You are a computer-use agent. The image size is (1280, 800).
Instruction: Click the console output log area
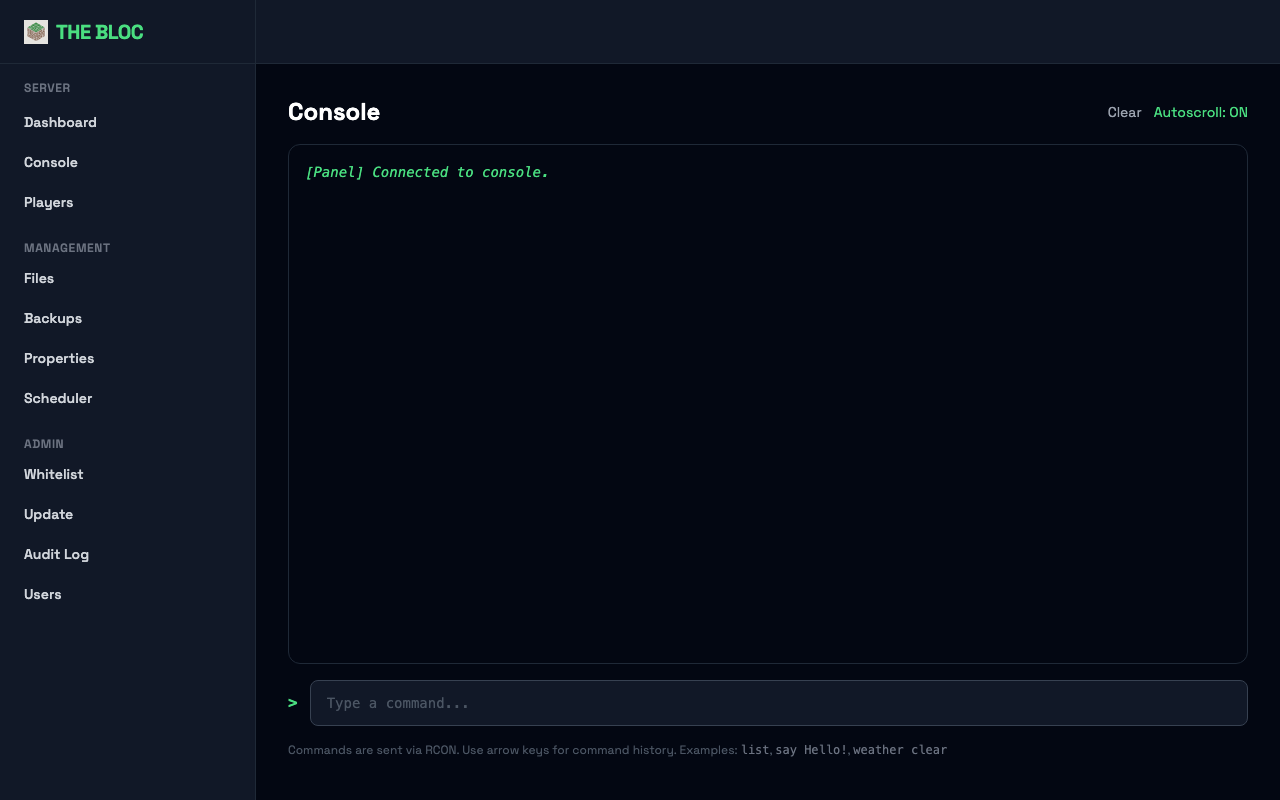click(768, 404)
